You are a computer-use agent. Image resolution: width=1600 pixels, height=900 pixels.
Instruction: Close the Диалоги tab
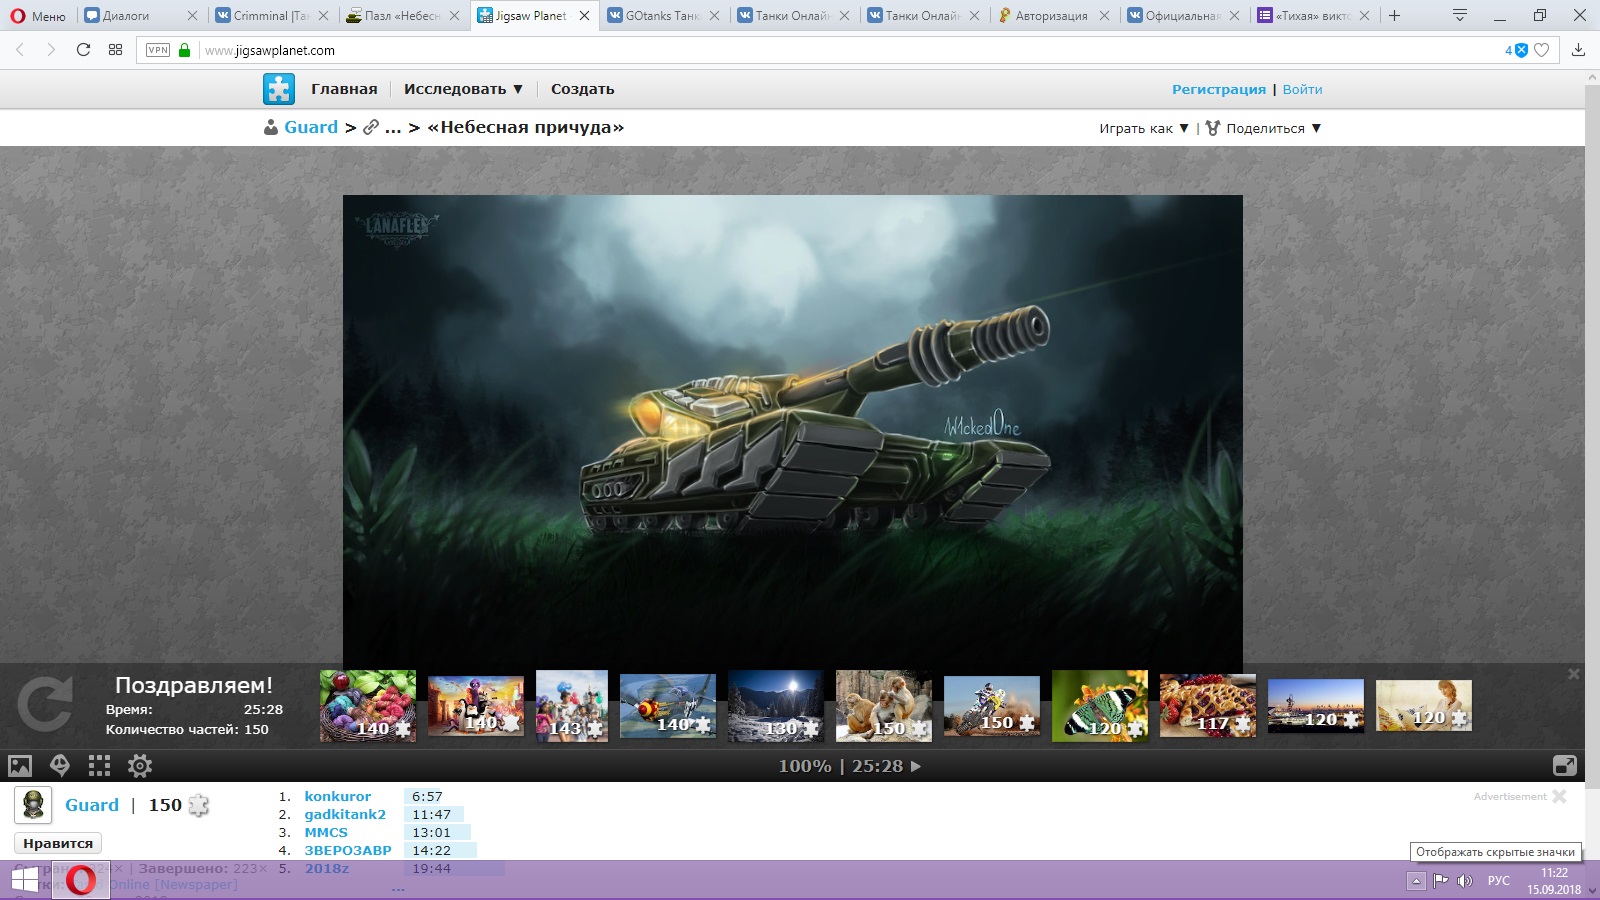coord(193,16)
